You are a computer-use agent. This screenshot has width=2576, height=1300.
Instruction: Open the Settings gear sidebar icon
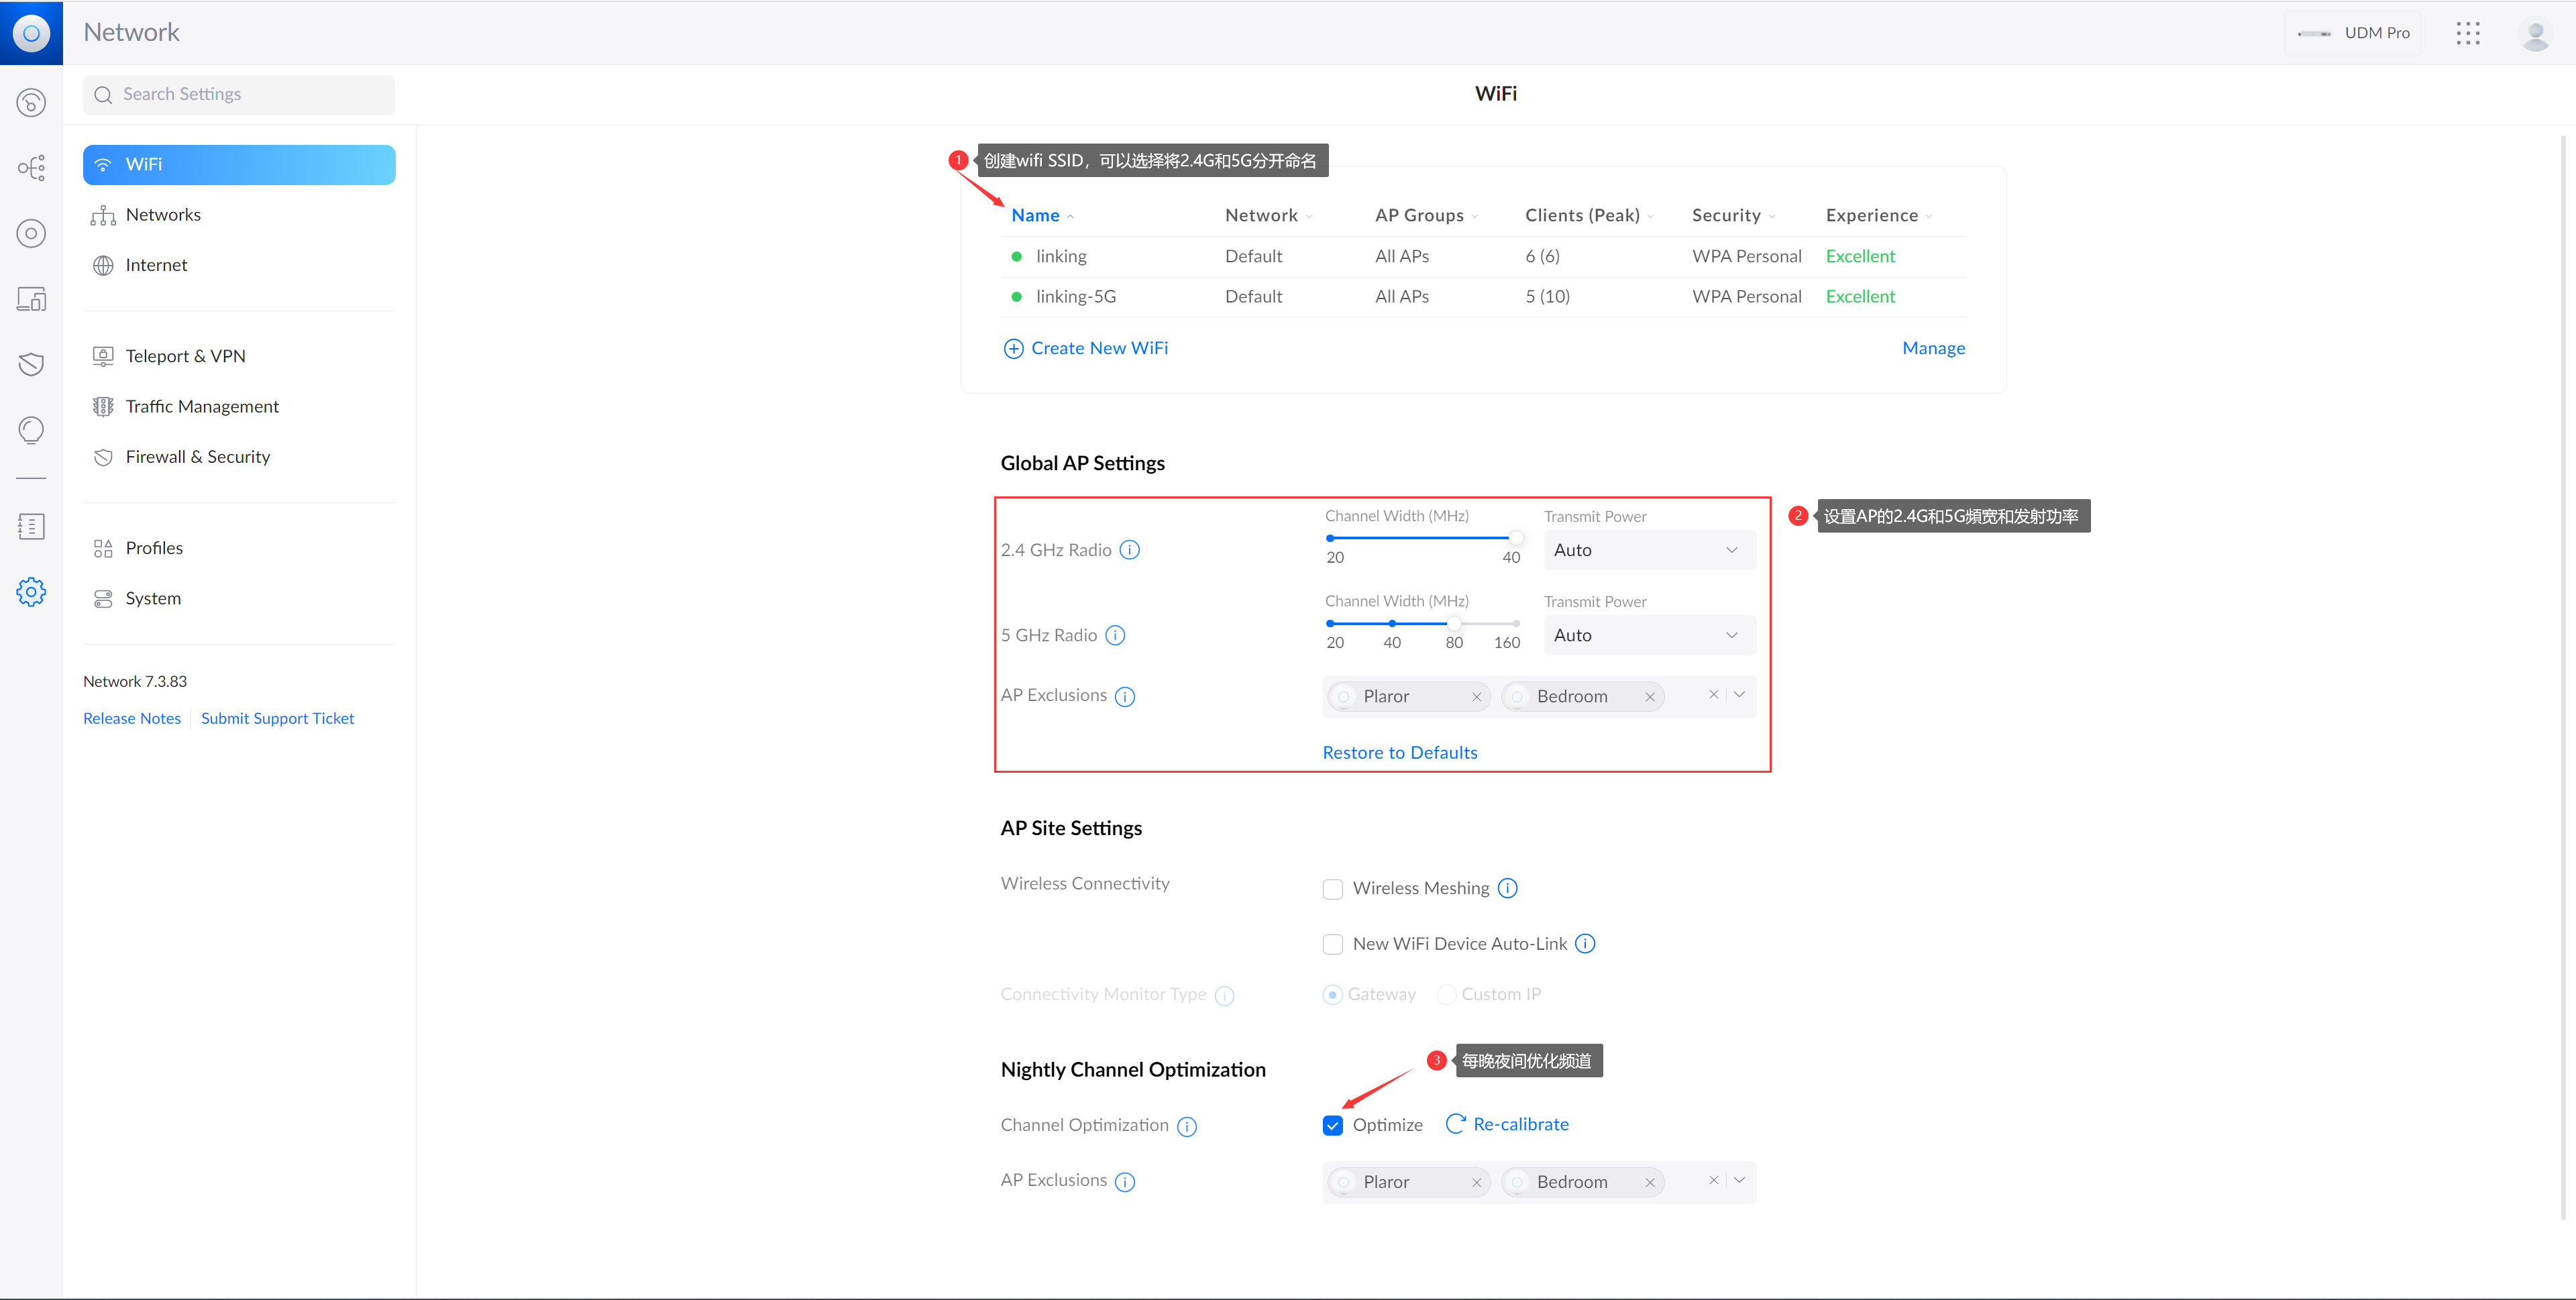[31, 592]
